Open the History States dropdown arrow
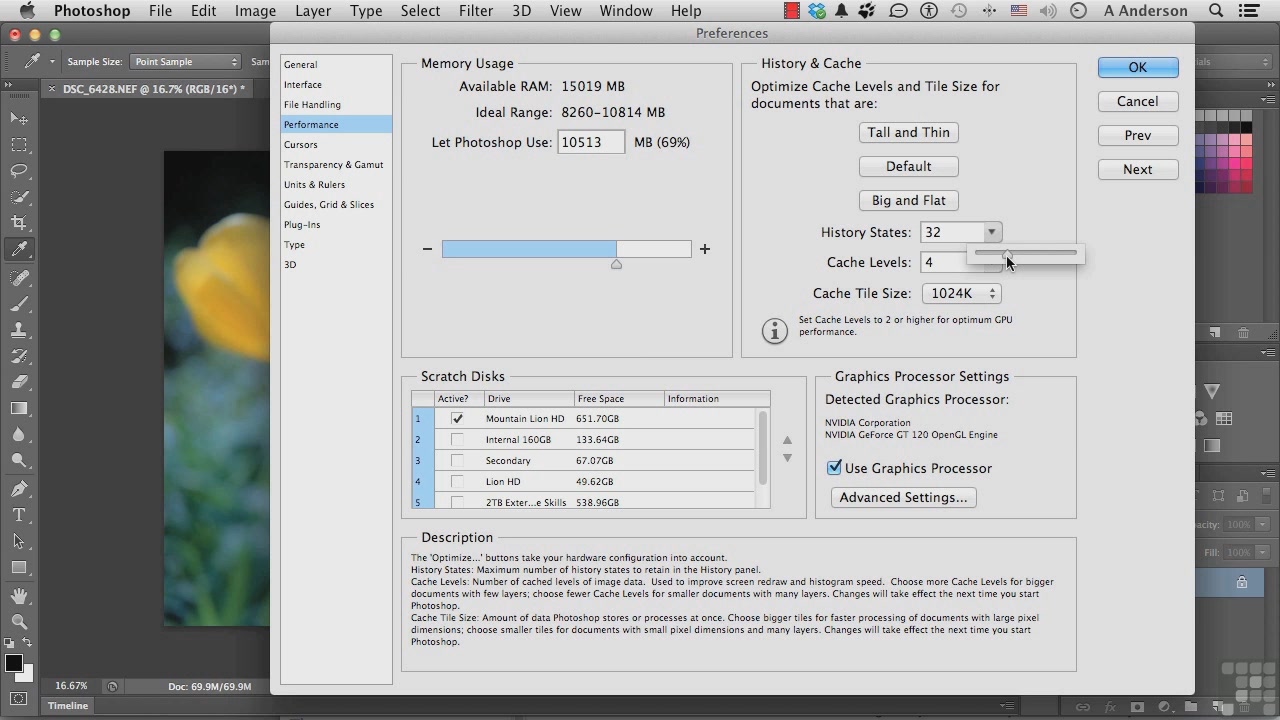The width and height of the screenshot is (1280, 720). point(991,232)
